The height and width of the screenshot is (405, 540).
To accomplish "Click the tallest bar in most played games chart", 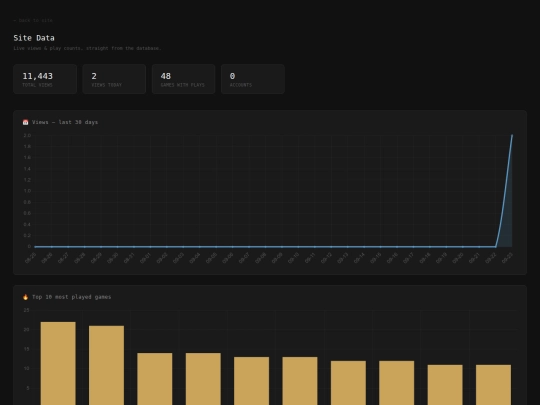I will 58,363.
